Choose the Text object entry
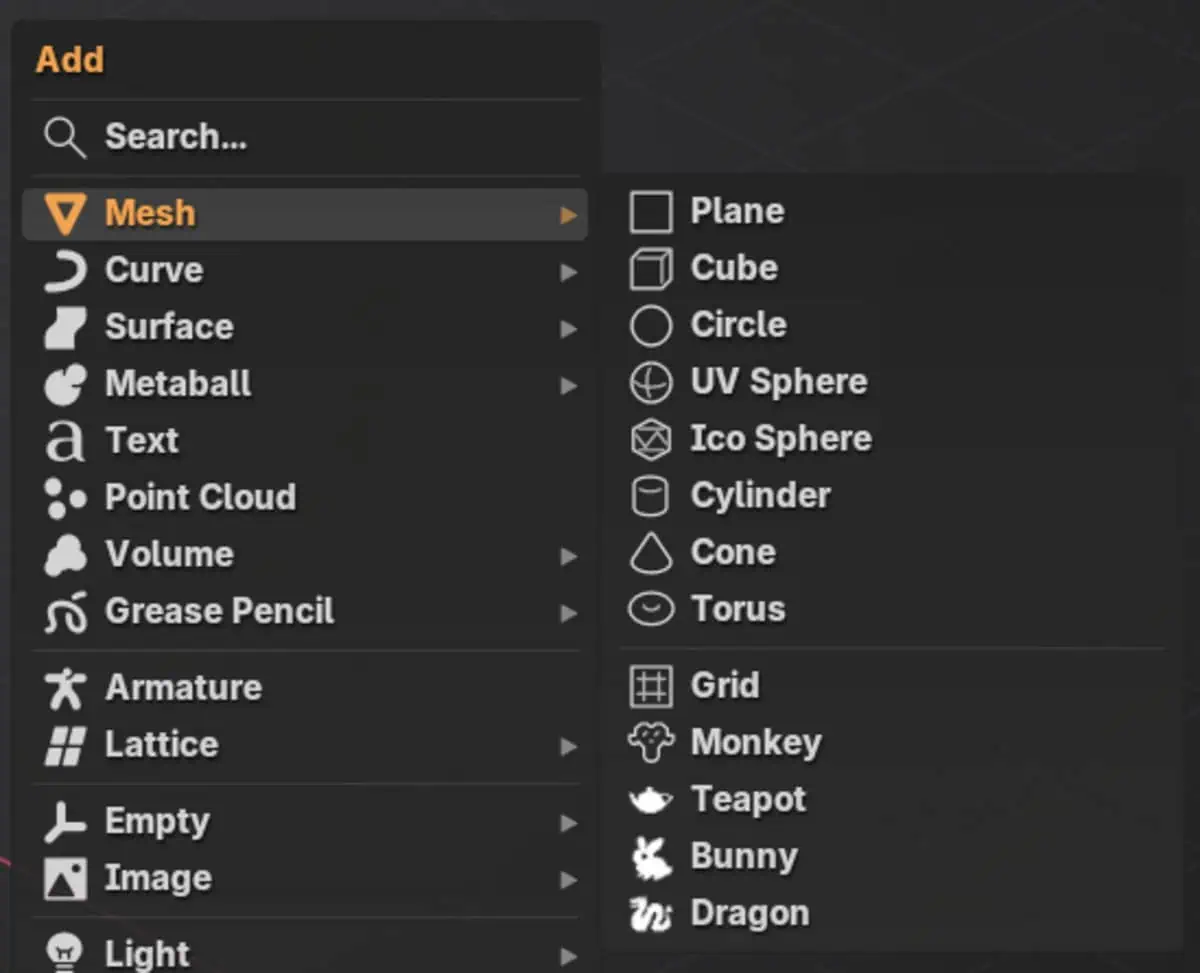This screenshot has width=1200, height=973. (142, 440)
